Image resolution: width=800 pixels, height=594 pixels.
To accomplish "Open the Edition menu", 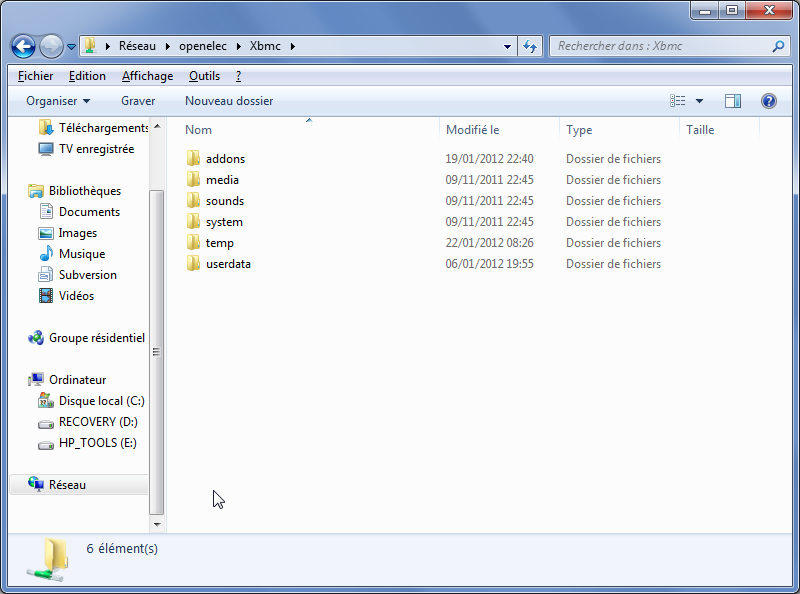I will [87, 76].
